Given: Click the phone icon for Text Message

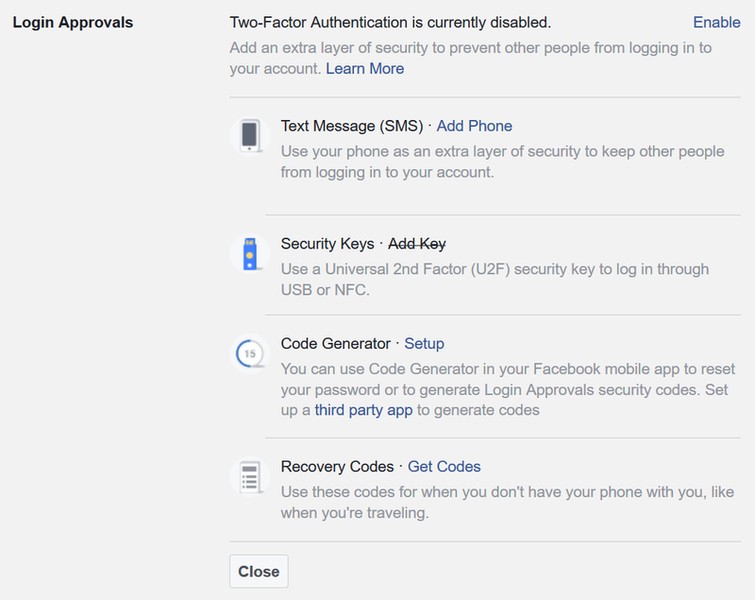Looking at the screenshot, I should coord(250,136).
